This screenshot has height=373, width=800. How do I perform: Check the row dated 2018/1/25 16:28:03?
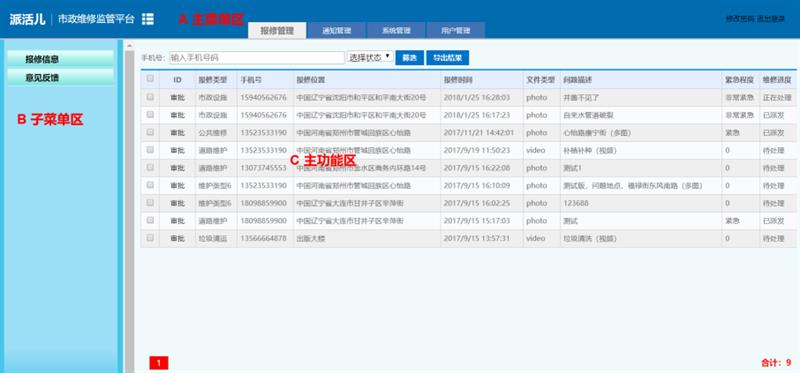(x=150, y=96)
